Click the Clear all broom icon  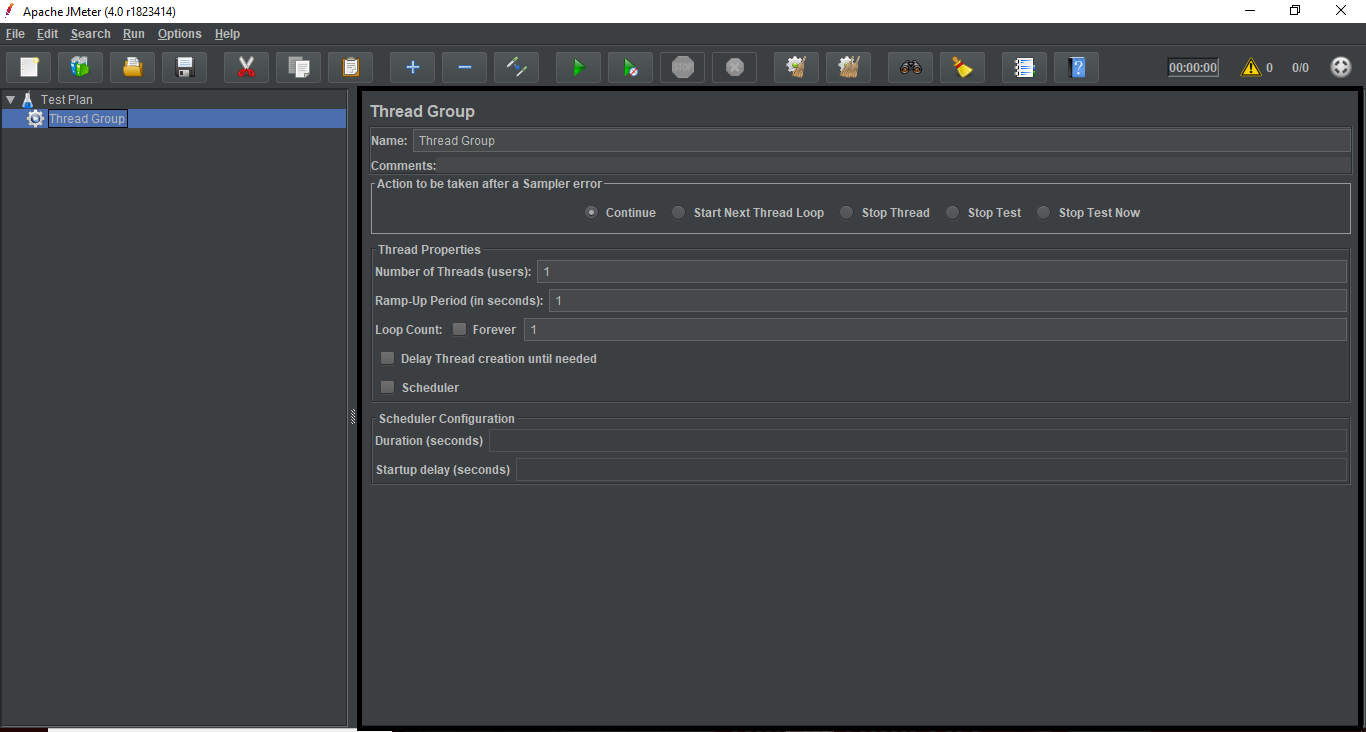pyautogui.click(x=962, y=68)
